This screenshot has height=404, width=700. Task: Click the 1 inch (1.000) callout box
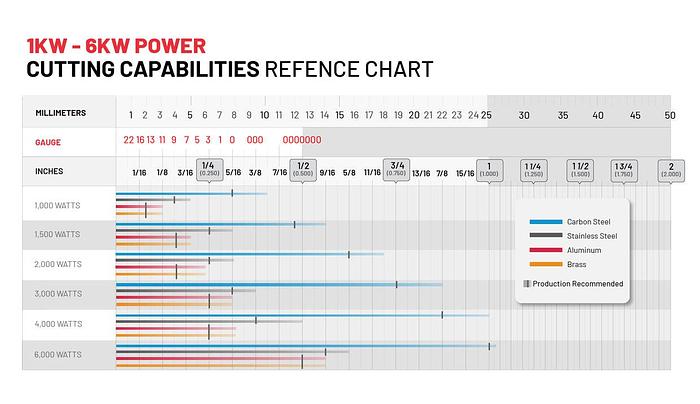(x=489, y=169)
